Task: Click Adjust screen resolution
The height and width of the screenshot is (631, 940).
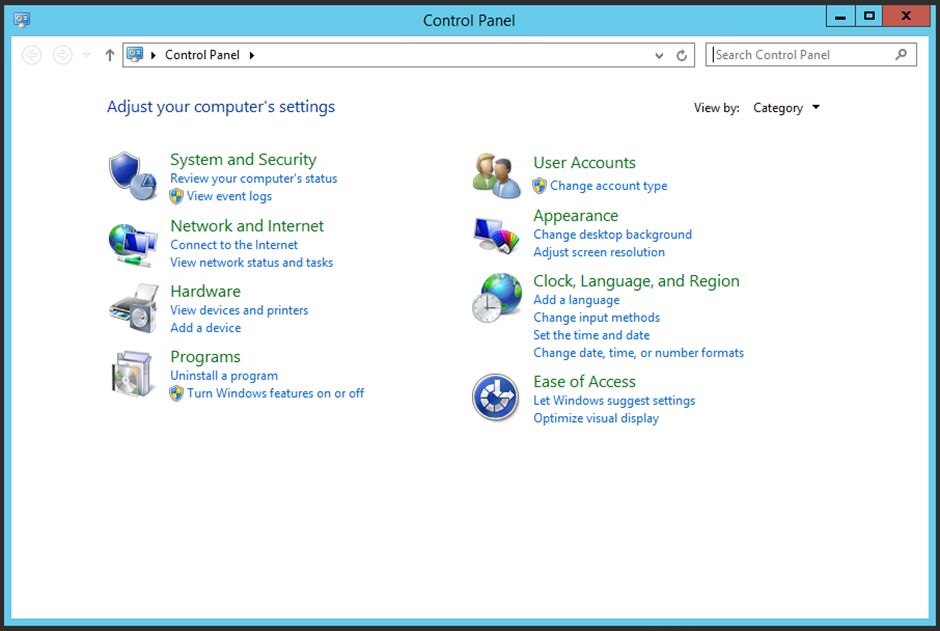Action: [x=599, y=252]
